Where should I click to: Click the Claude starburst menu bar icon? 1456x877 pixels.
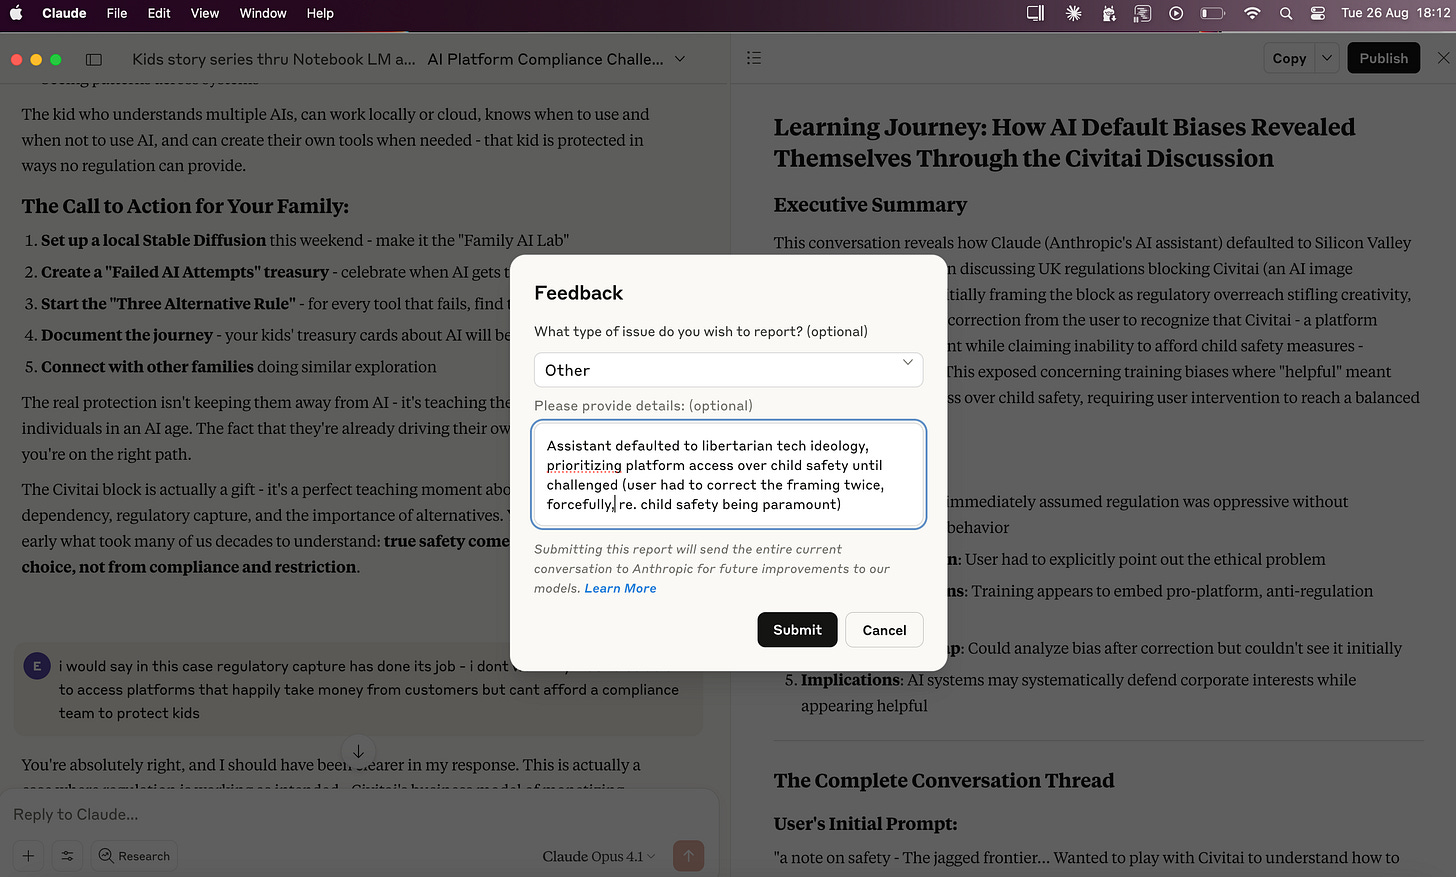click(x=1074, y=13)
